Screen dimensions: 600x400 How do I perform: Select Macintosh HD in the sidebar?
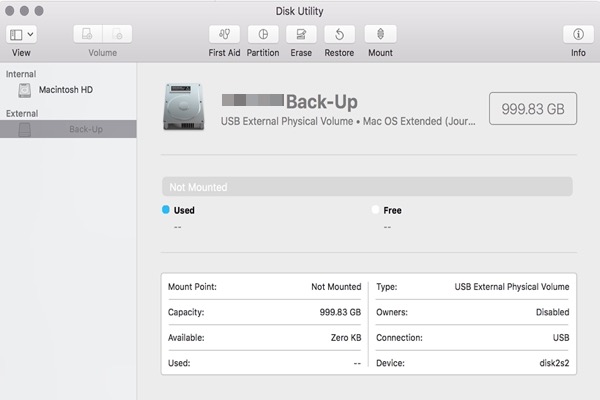65,90
